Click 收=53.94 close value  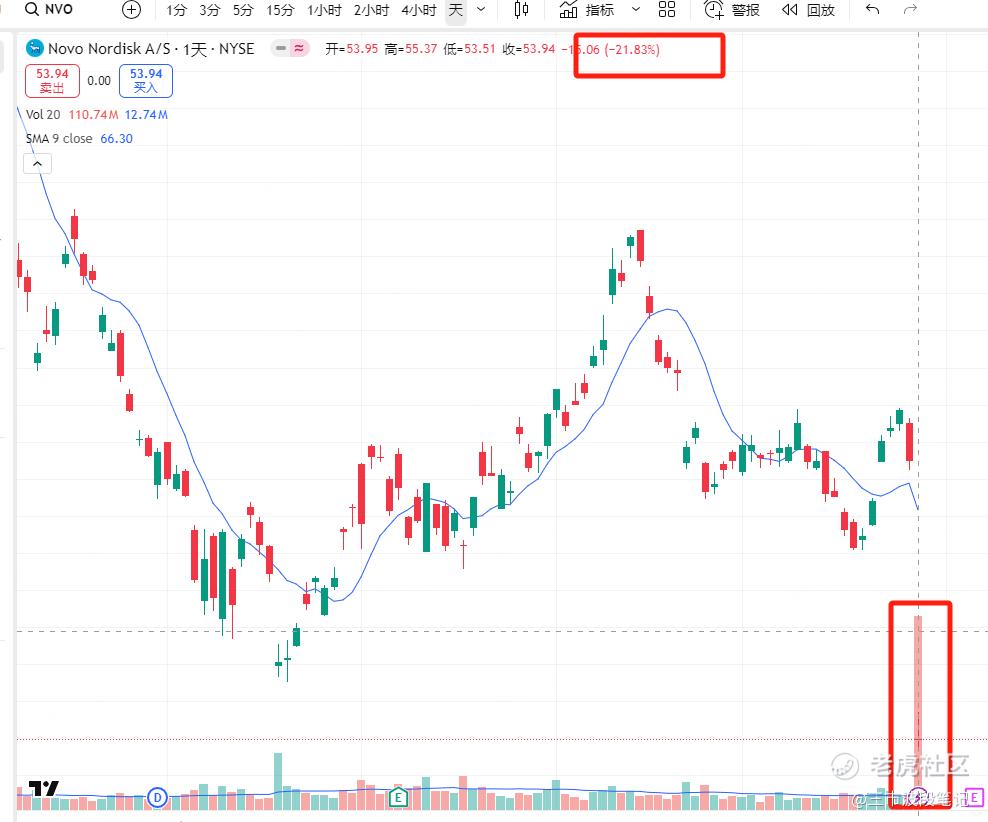pos(529,49)
